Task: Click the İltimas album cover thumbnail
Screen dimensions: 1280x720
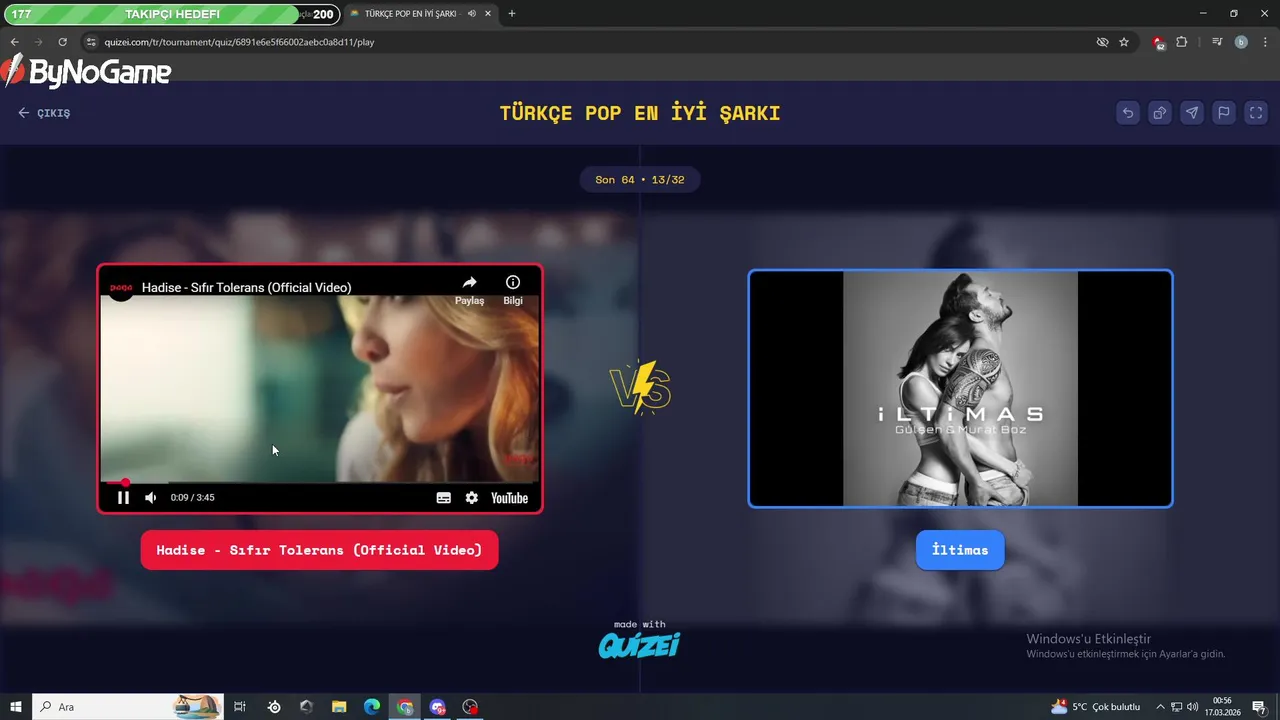Action: point(960,389)
